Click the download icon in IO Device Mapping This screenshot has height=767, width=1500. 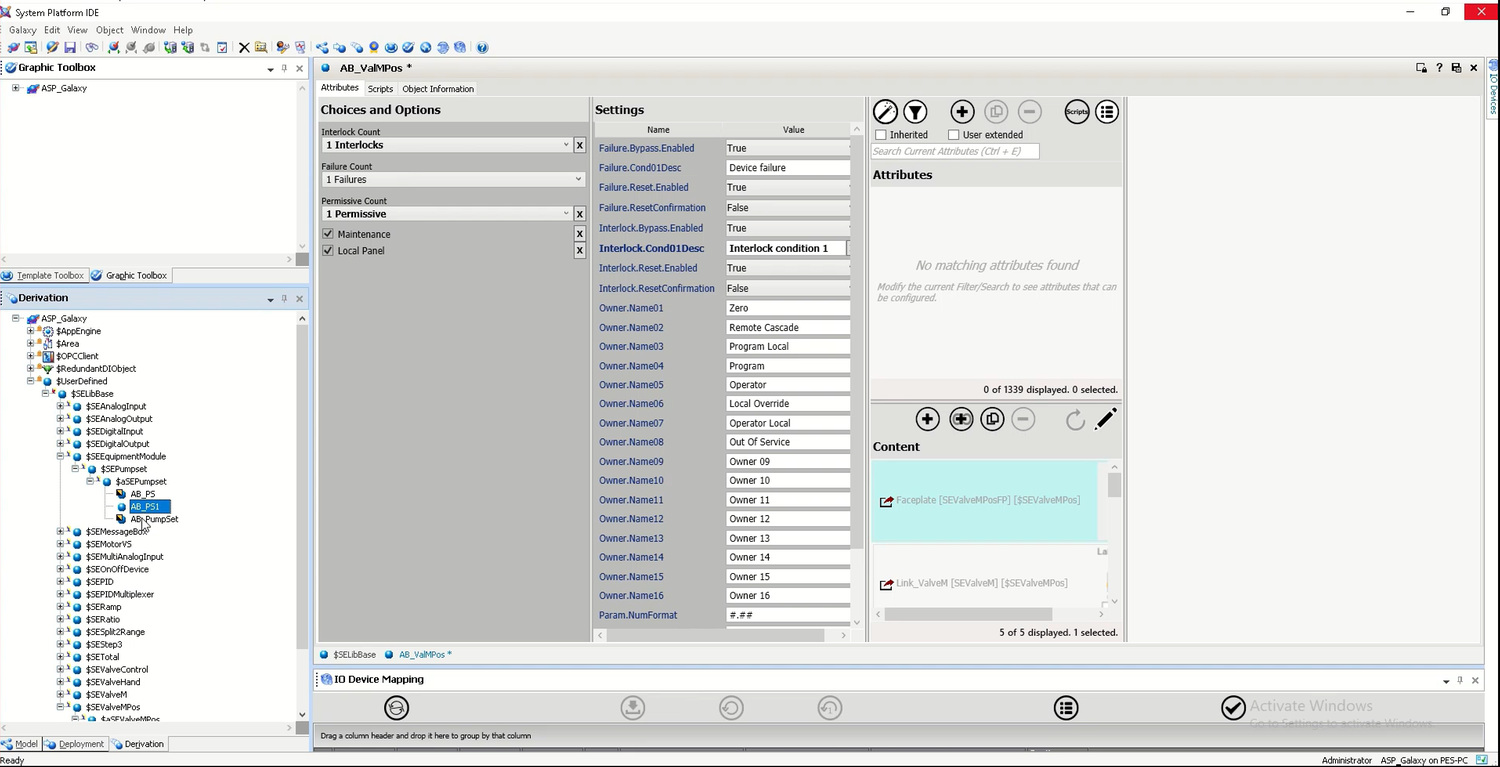[632, 708]
